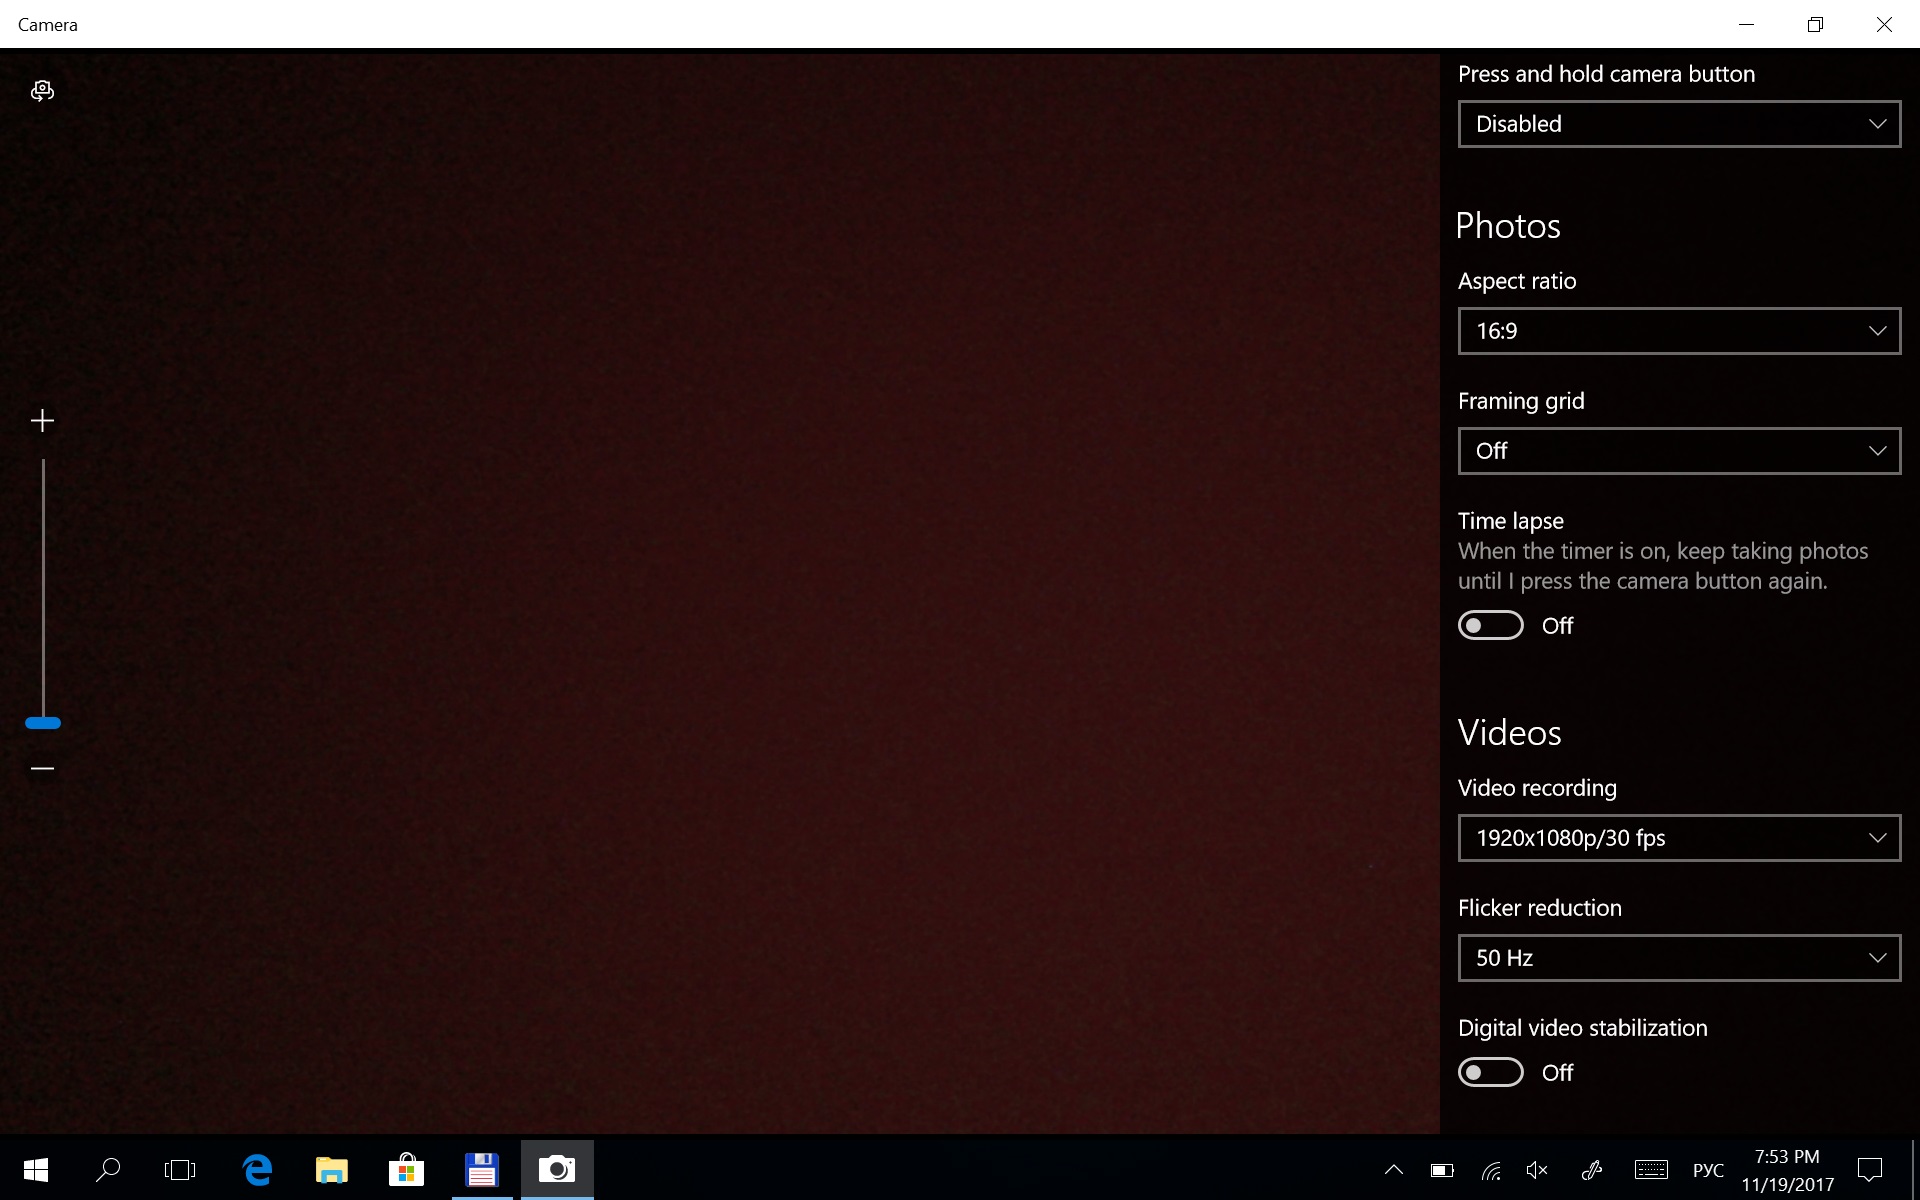Open the Aspect ratio 16:9 dropdown

tap(1679, 331)
